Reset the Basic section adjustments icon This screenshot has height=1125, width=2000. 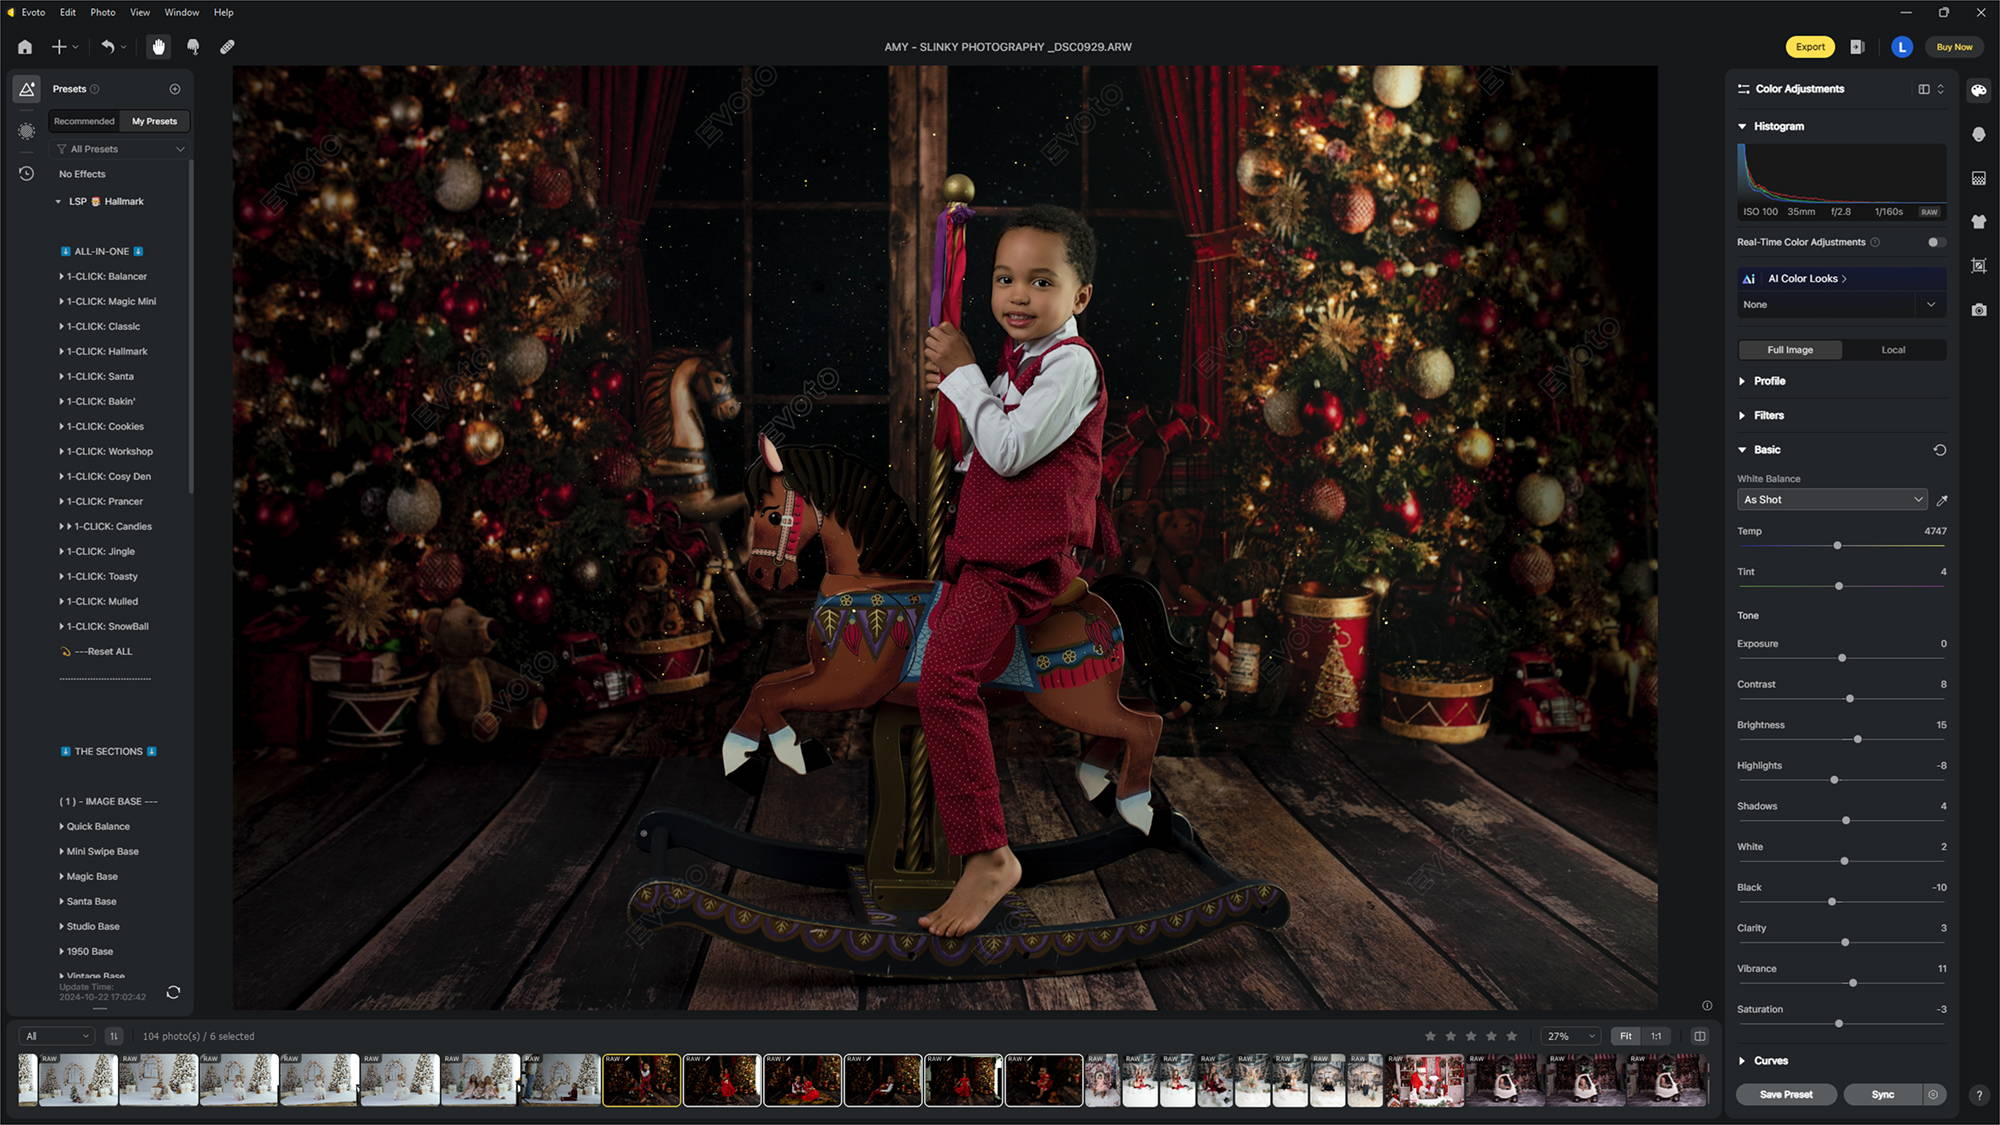pos(1940,450)
